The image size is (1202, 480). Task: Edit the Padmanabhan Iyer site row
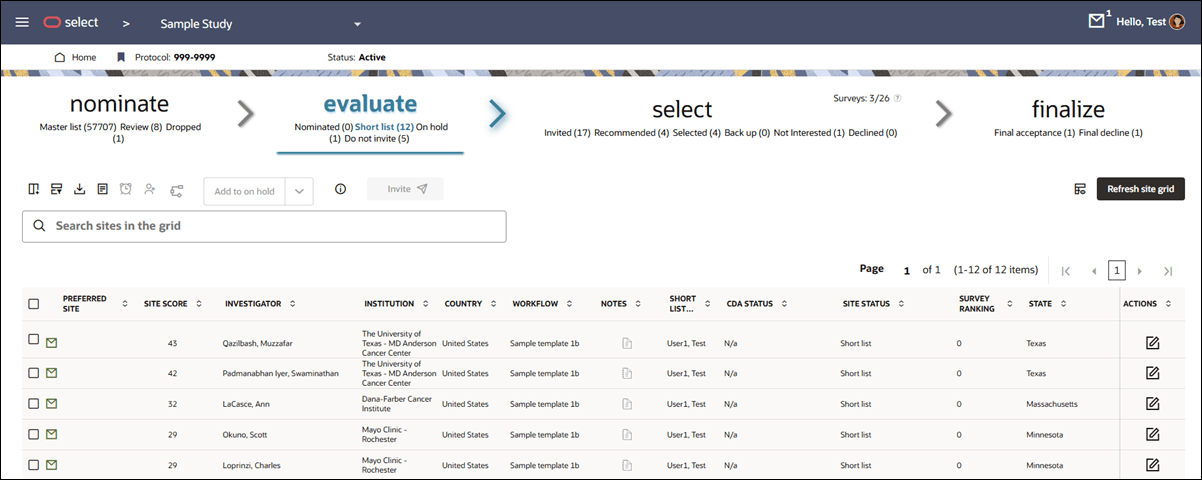tap(1152, 372)
